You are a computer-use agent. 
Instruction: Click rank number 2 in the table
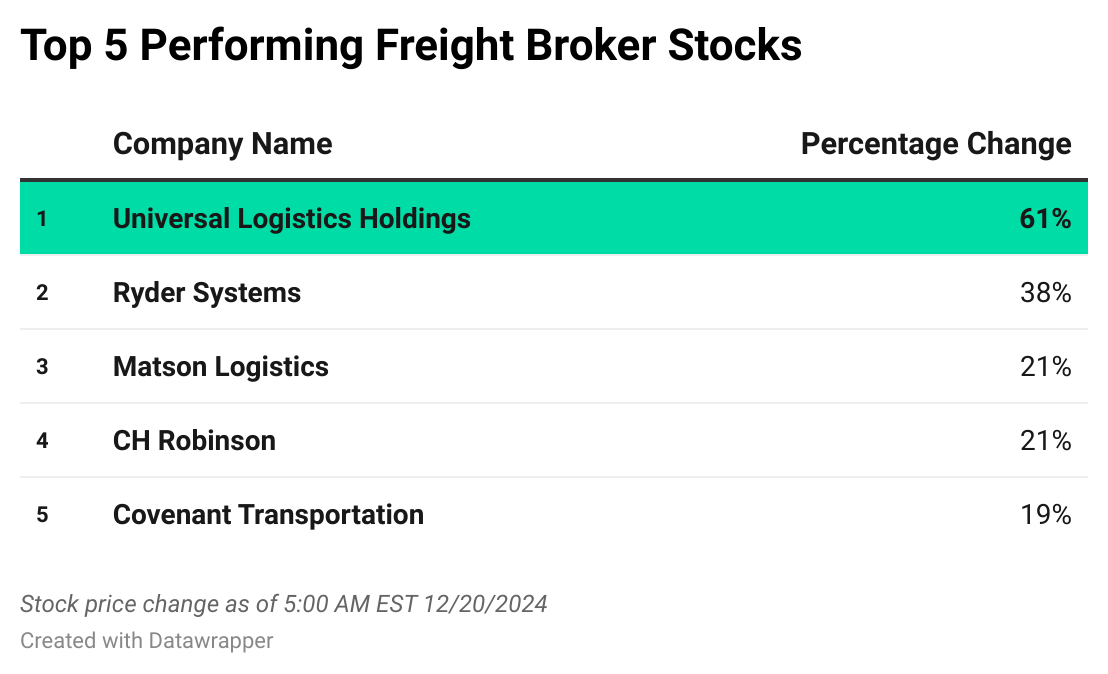[42, 293]
